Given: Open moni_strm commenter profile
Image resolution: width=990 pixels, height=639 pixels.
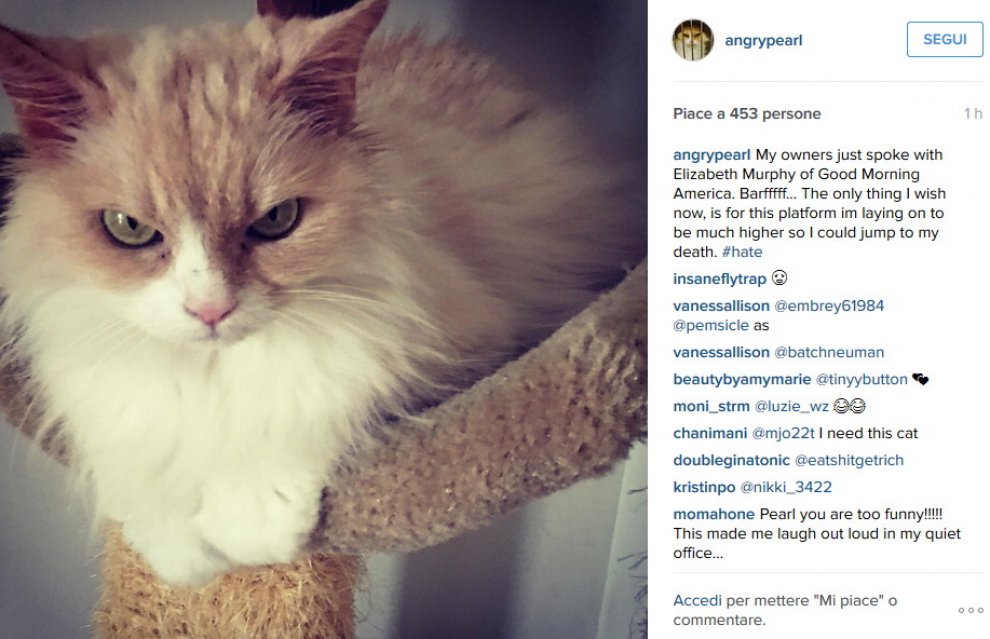Looking at the screenshot, I should (x=711, y=406).
